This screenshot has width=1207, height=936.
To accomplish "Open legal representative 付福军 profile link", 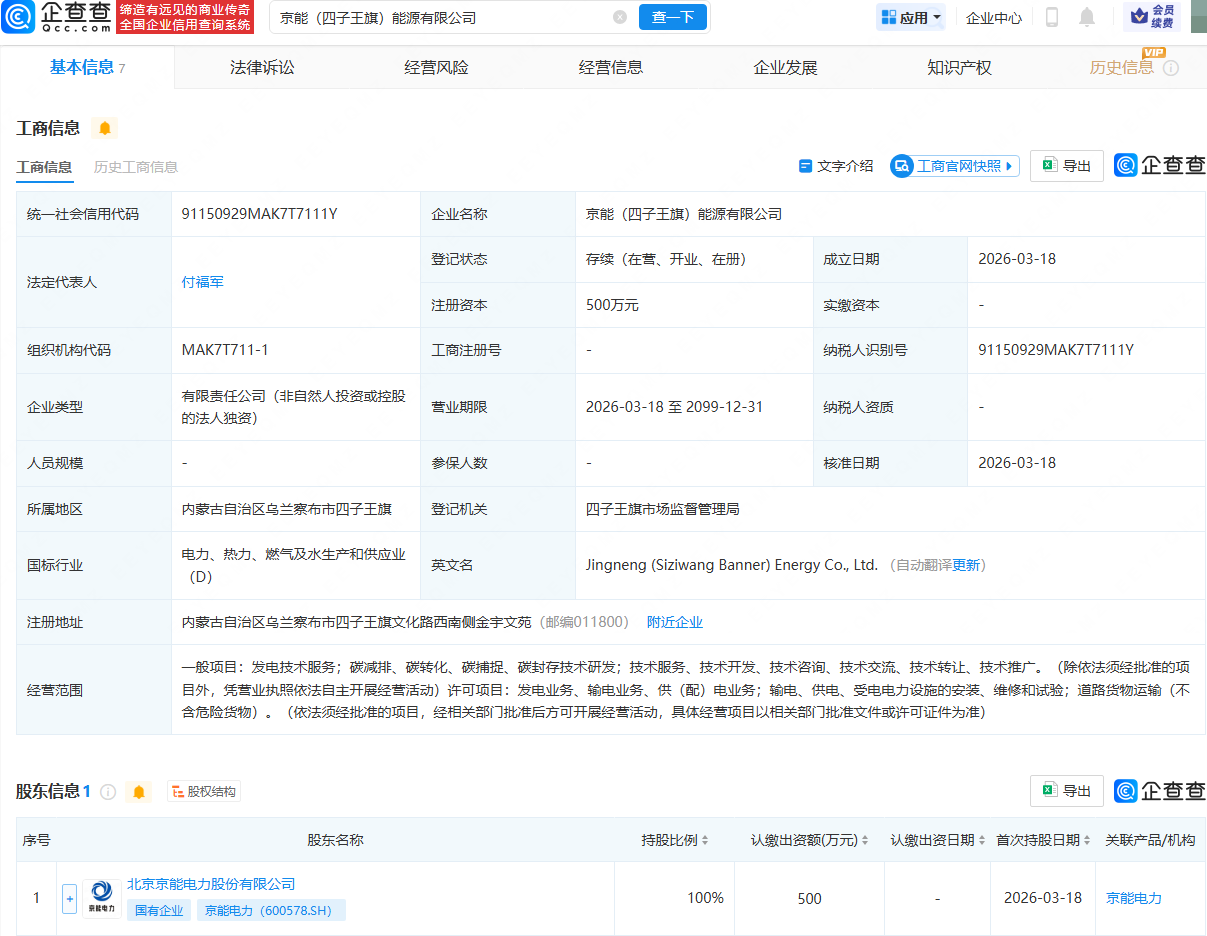I will point(203,281).
